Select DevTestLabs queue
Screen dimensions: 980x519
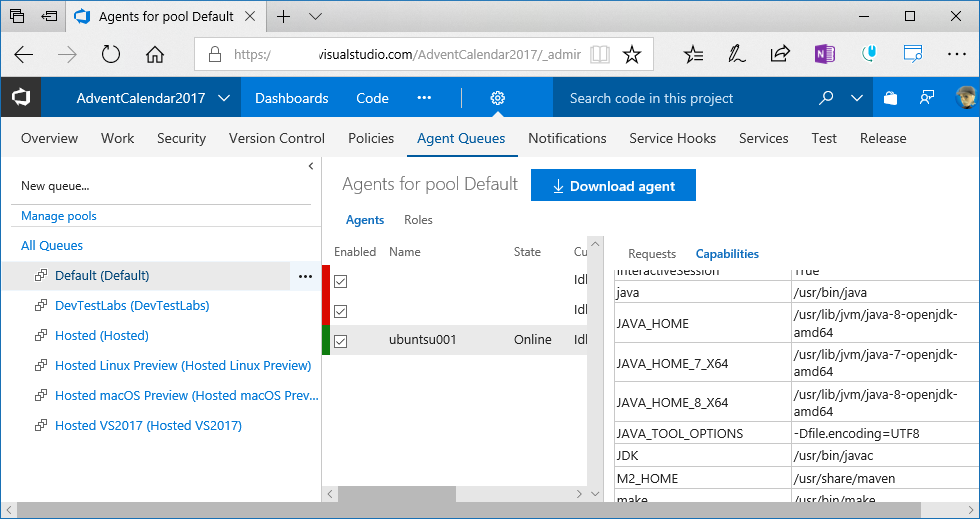tap(132, 306)
